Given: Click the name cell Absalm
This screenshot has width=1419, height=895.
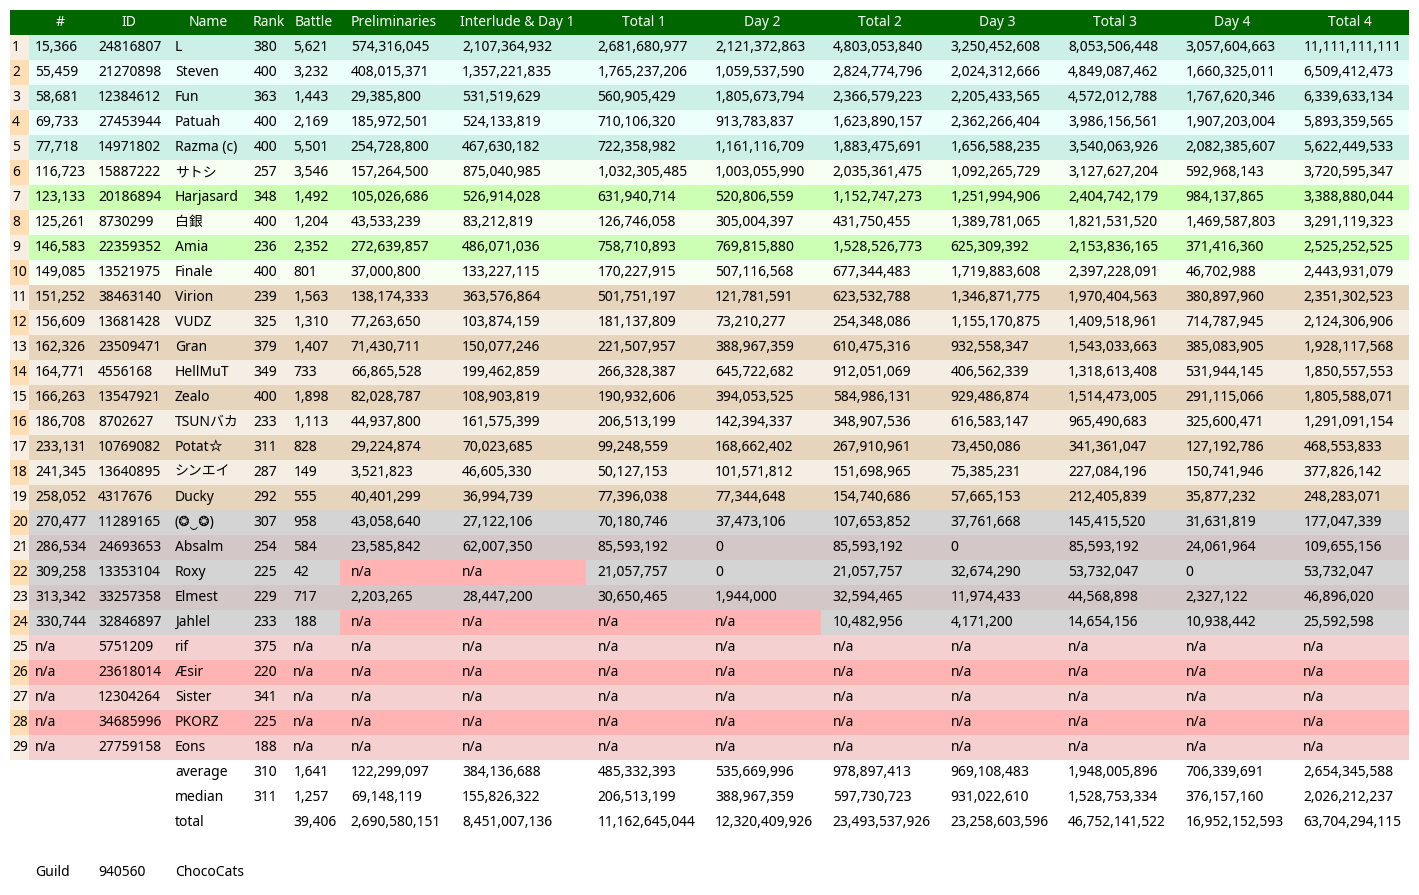Looking at the screenshot, I should 199,546.
